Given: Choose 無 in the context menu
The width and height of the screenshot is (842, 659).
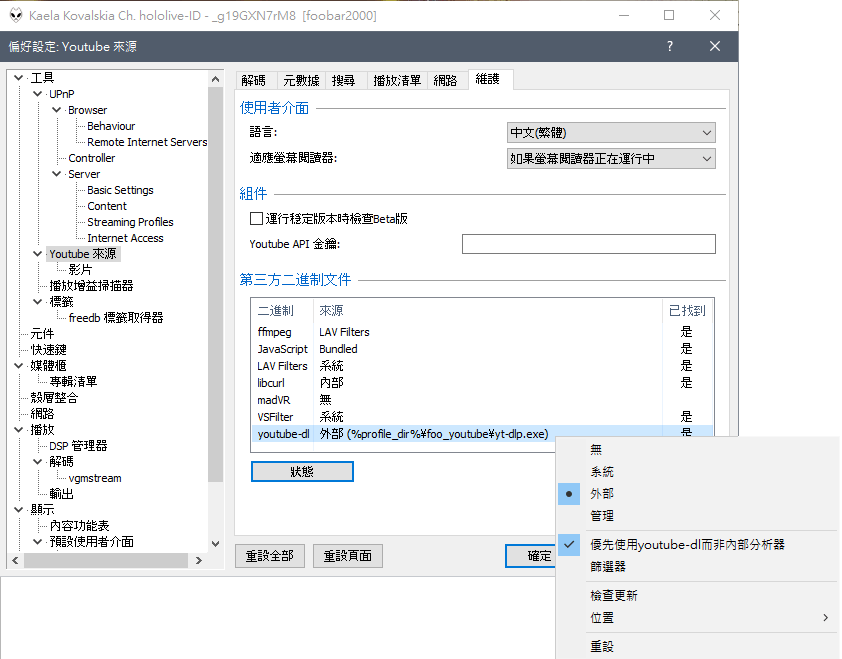Looking at the screenshot, I should click(x=596, y=449).
